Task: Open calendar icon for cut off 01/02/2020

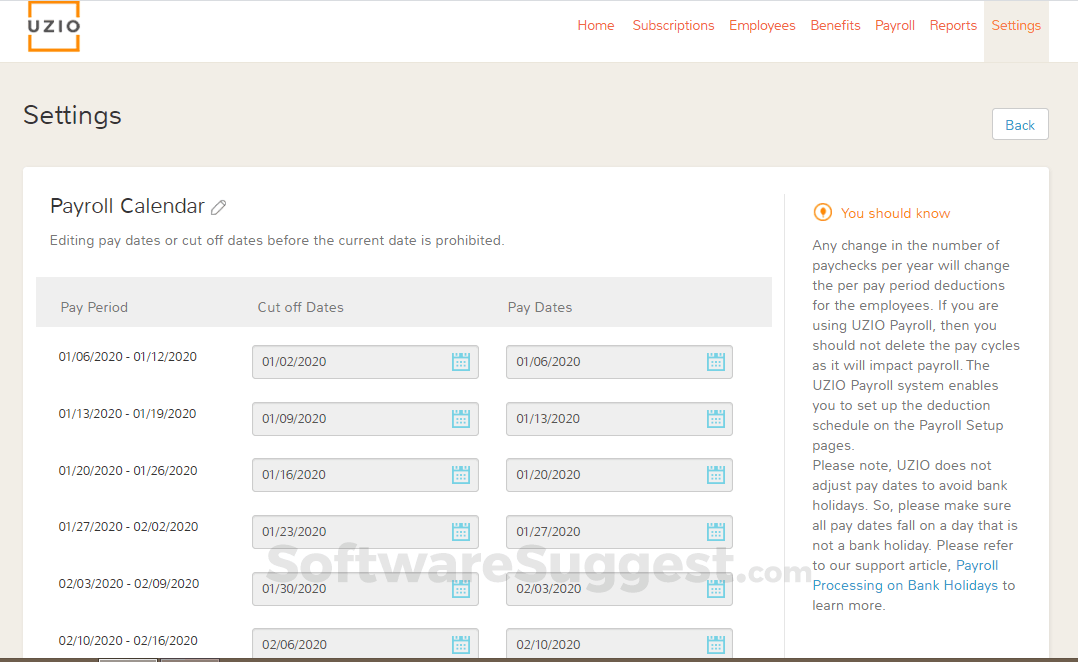Action: pos(461,362)
